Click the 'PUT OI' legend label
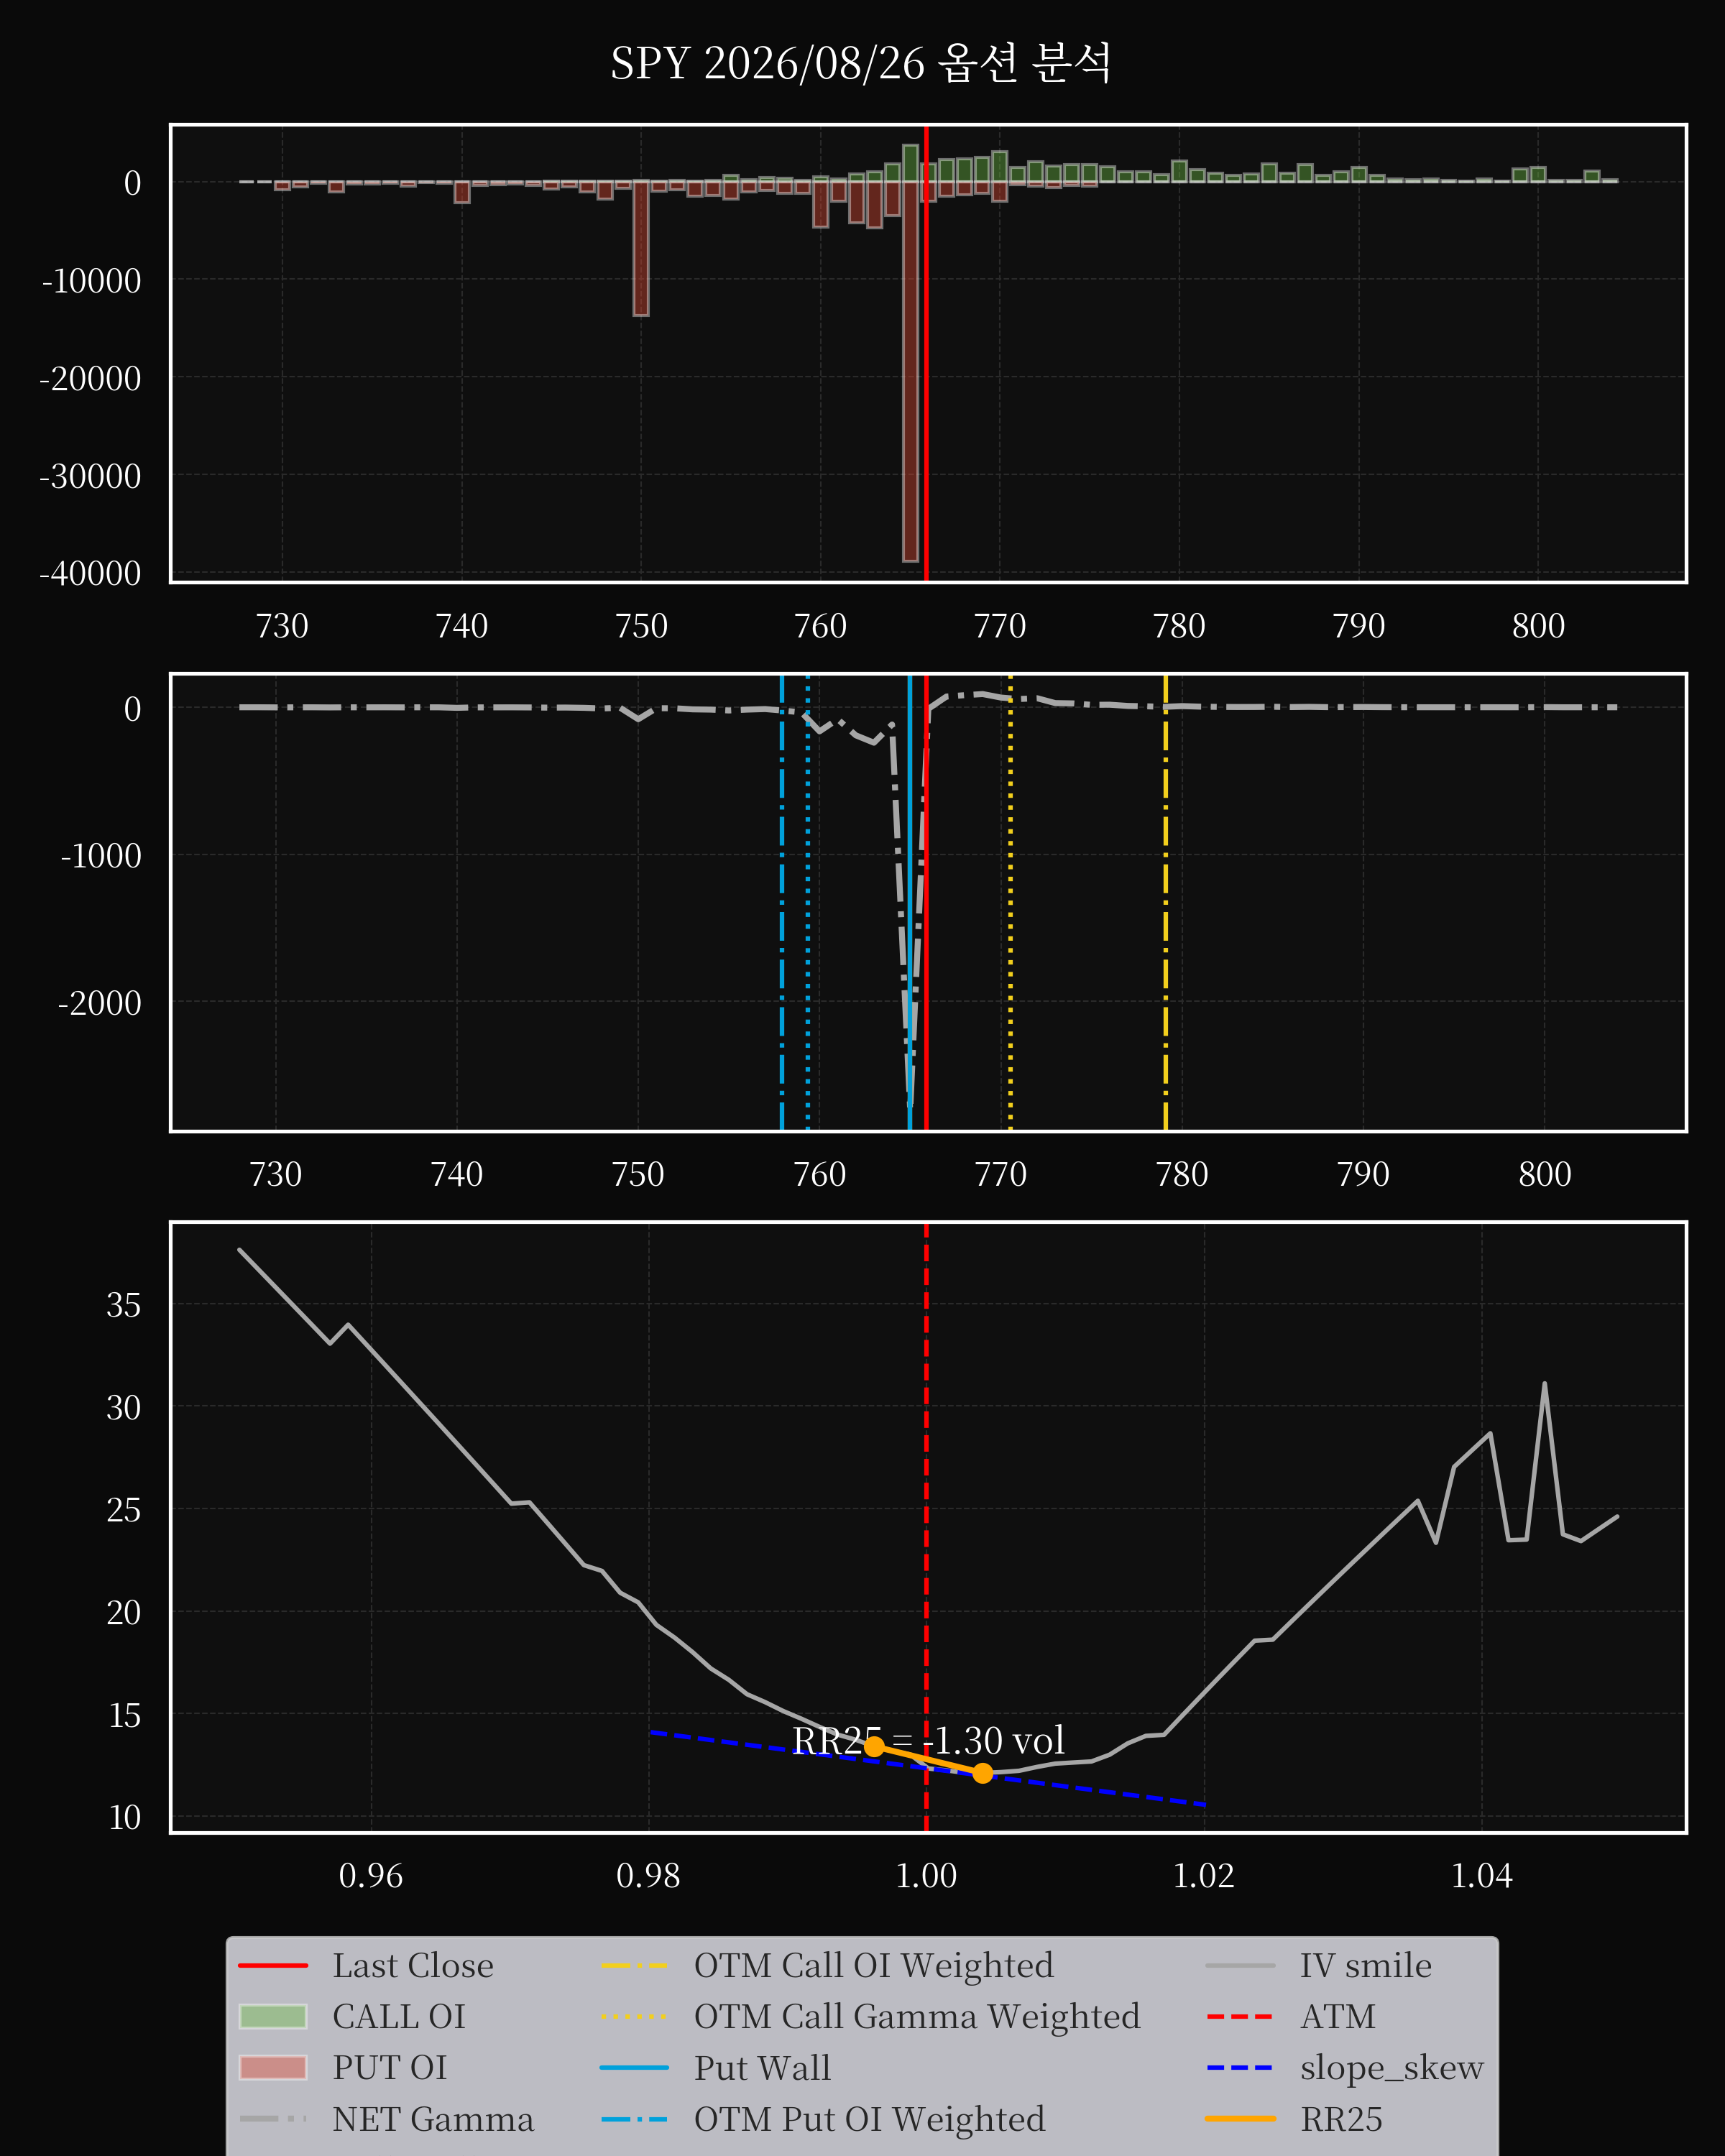 coord(390,2068)
